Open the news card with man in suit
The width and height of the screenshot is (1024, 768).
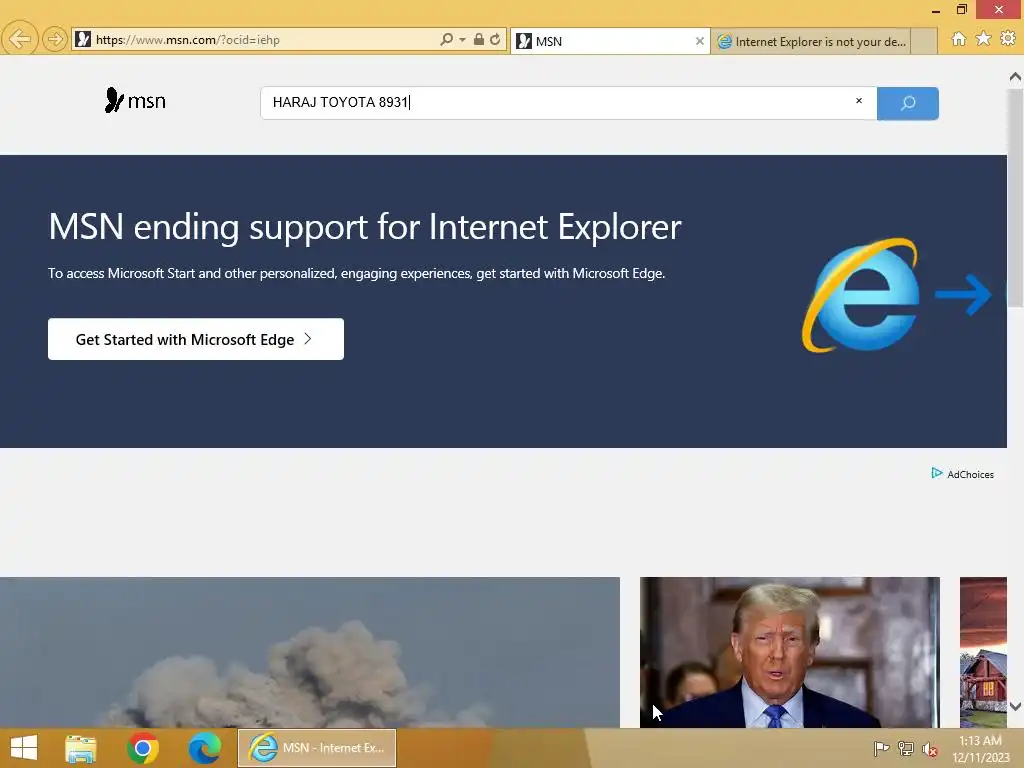pyautogui.click(x=790, y=652)
